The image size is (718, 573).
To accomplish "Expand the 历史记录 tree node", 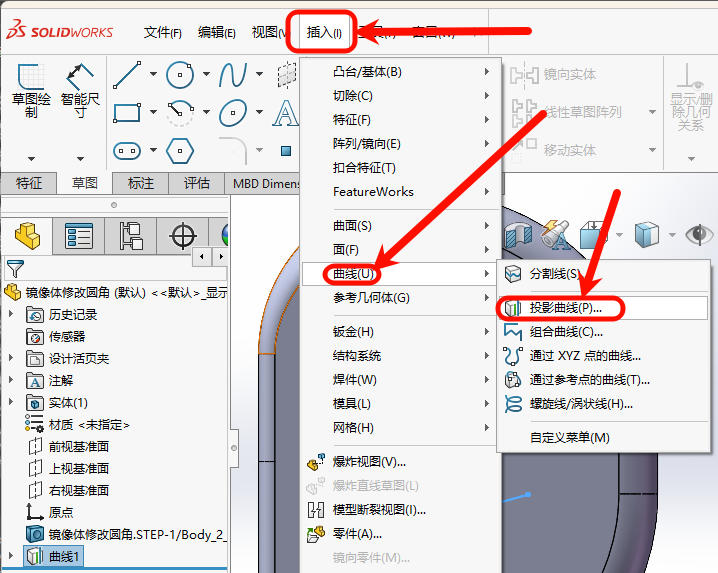I will point(12,314).
